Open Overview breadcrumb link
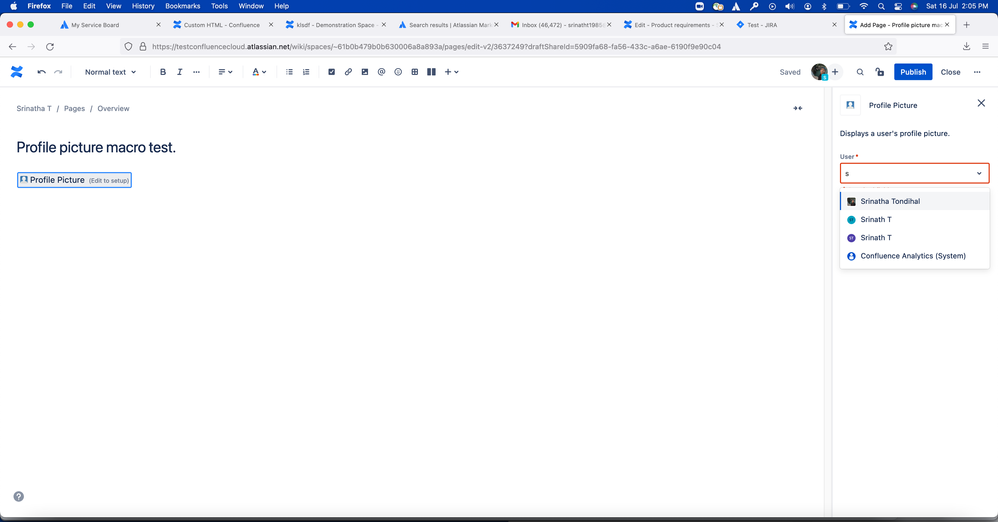The height and width of the screenshot is (522, 998). [113, 108]
